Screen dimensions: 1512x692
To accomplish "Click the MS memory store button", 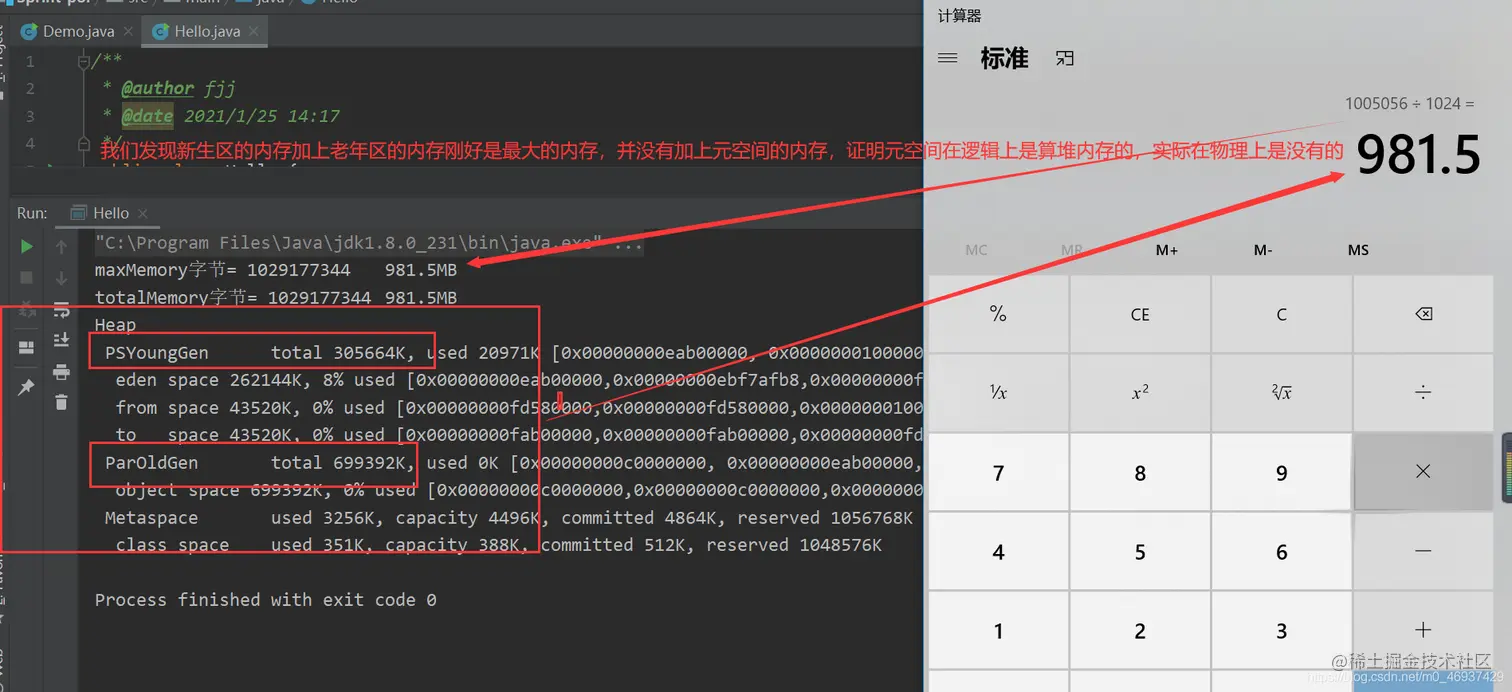I will (x=1358, y=250).
